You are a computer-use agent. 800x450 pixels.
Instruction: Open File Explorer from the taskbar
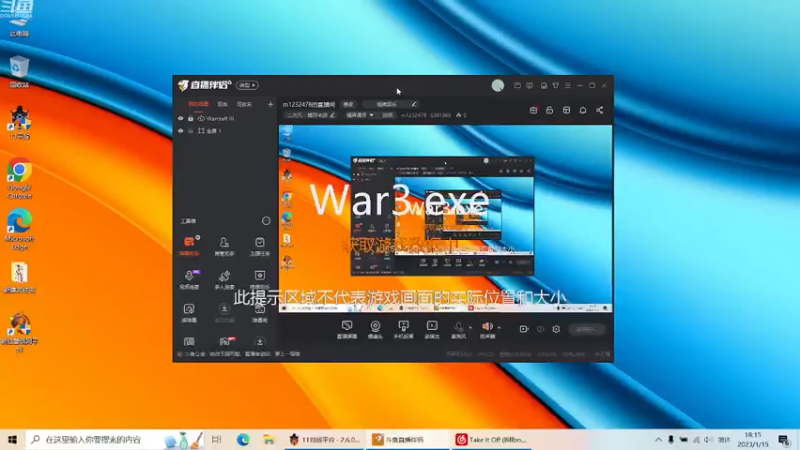coord(268,439)
